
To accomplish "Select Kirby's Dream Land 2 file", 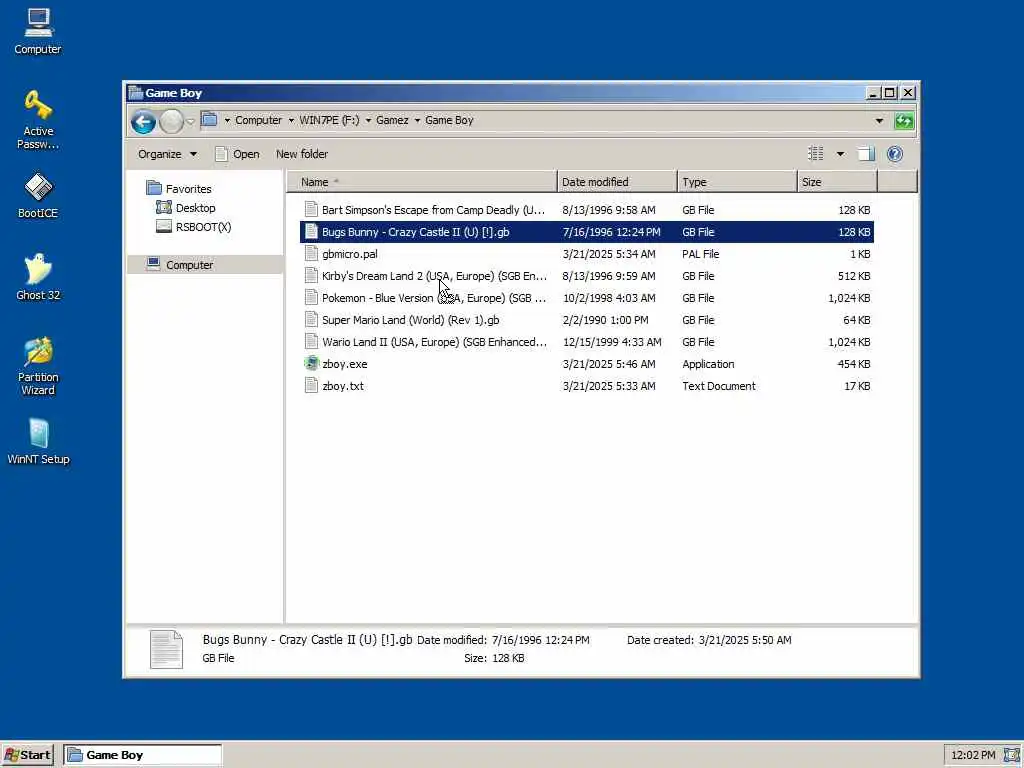I will point(586,276).
